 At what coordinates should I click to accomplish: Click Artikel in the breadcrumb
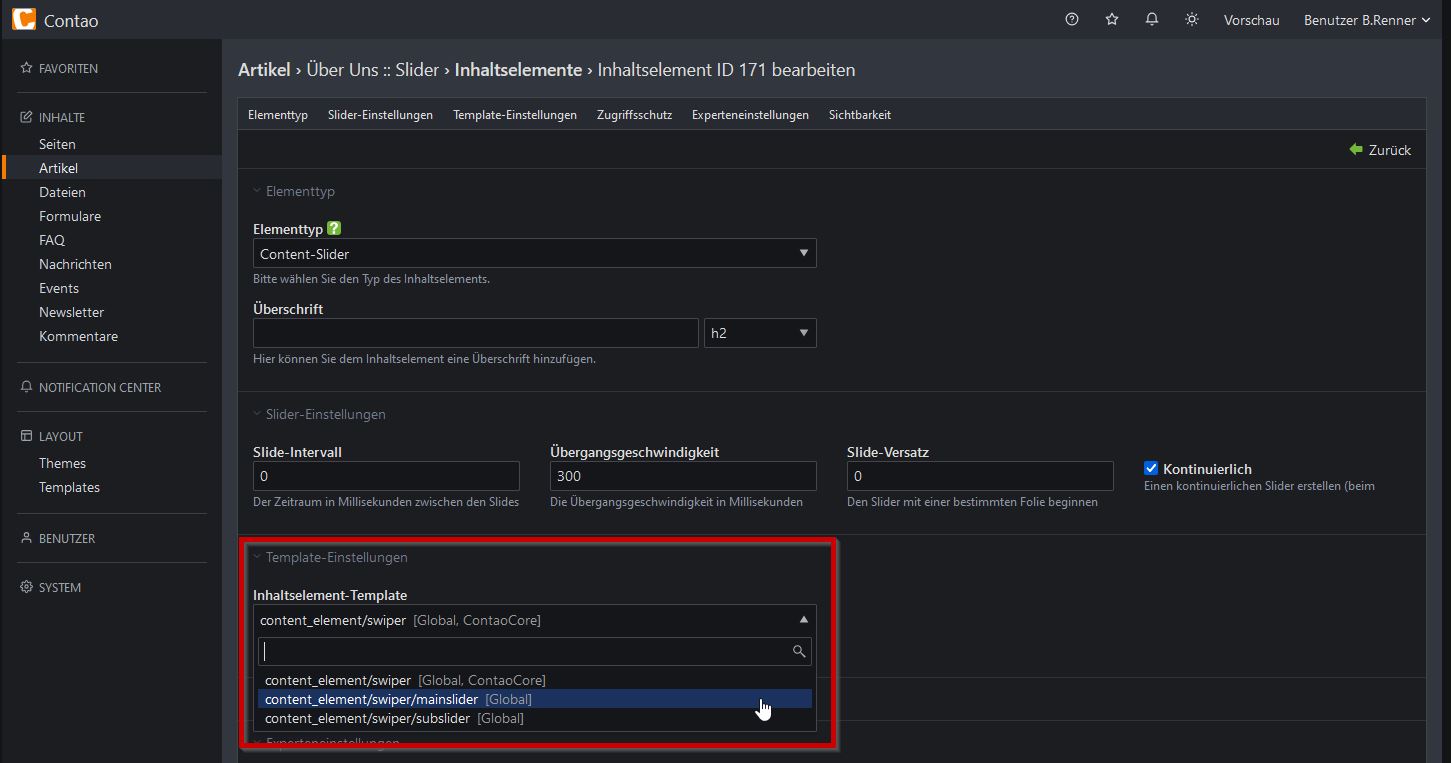point(264,70)
